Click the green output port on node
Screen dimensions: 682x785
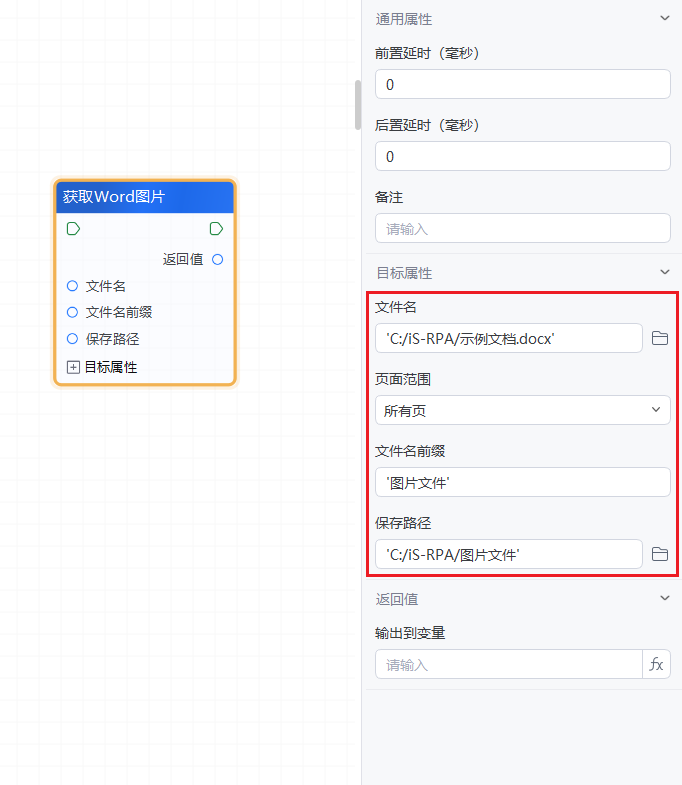click(x=216, y=229)
